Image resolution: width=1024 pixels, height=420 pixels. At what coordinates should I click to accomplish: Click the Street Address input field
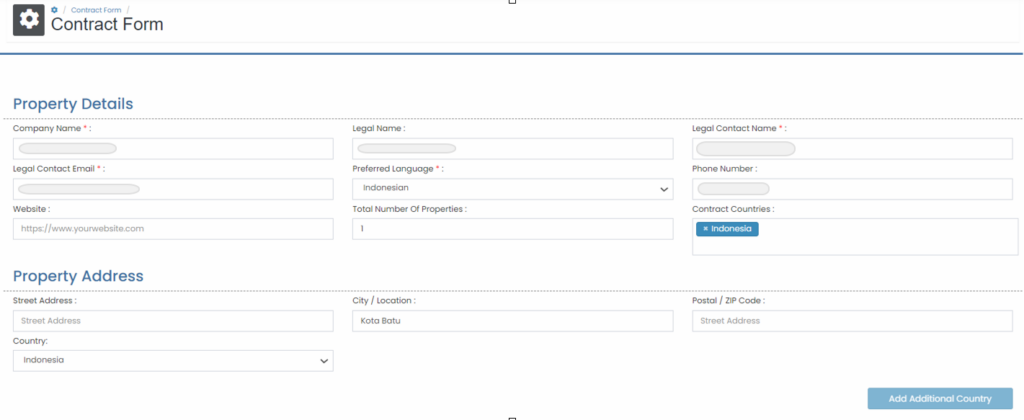[x=173, y=321]
